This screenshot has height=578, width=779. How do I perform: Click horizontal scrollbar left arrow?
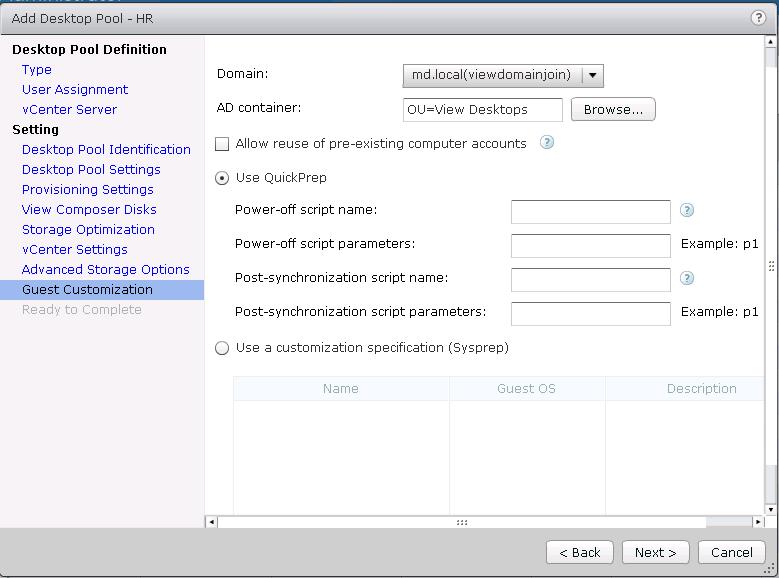pos(211,522)
